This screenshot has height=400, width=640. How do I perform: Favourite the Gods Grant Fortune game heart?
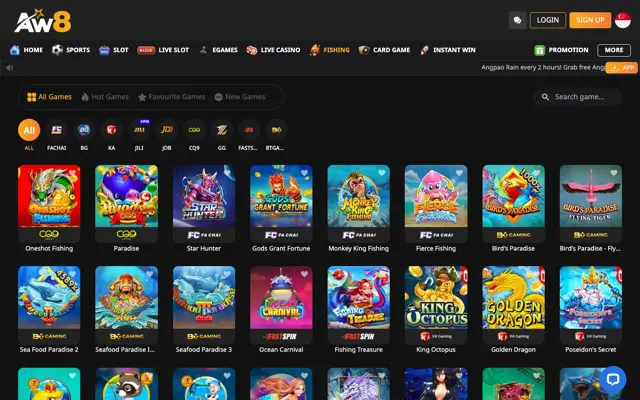point(304,173)
